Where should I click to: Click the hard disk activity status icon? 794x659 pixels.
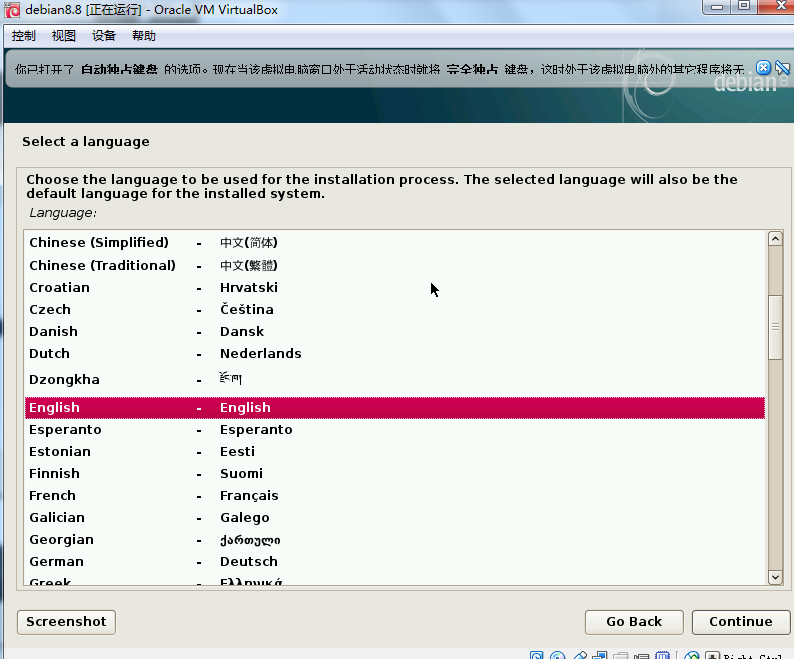[537, 656]
